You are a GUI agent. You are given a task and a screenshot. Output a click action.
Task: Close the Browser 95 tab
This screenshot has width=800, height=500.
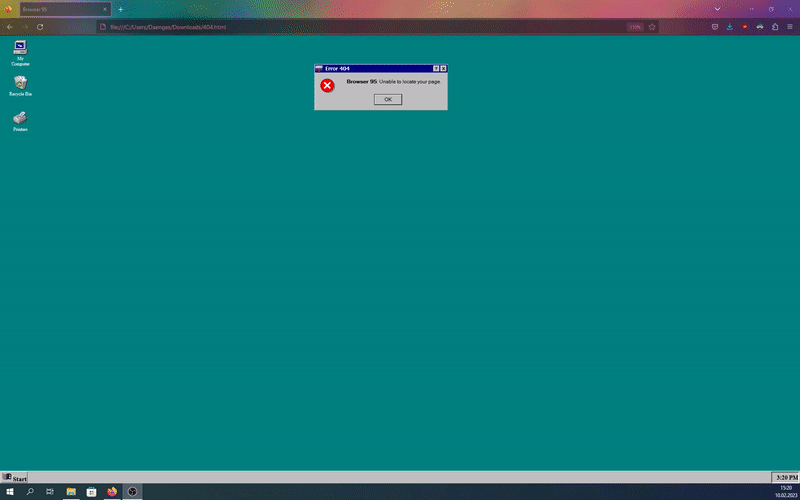(105, 9)
